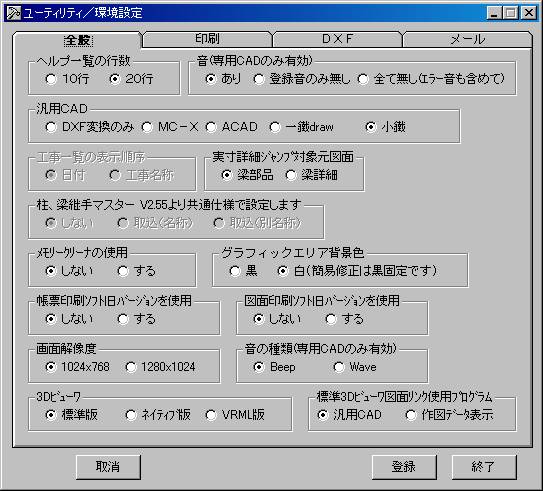
Task: Choose MC-X radio option
Action: point(170,127)
